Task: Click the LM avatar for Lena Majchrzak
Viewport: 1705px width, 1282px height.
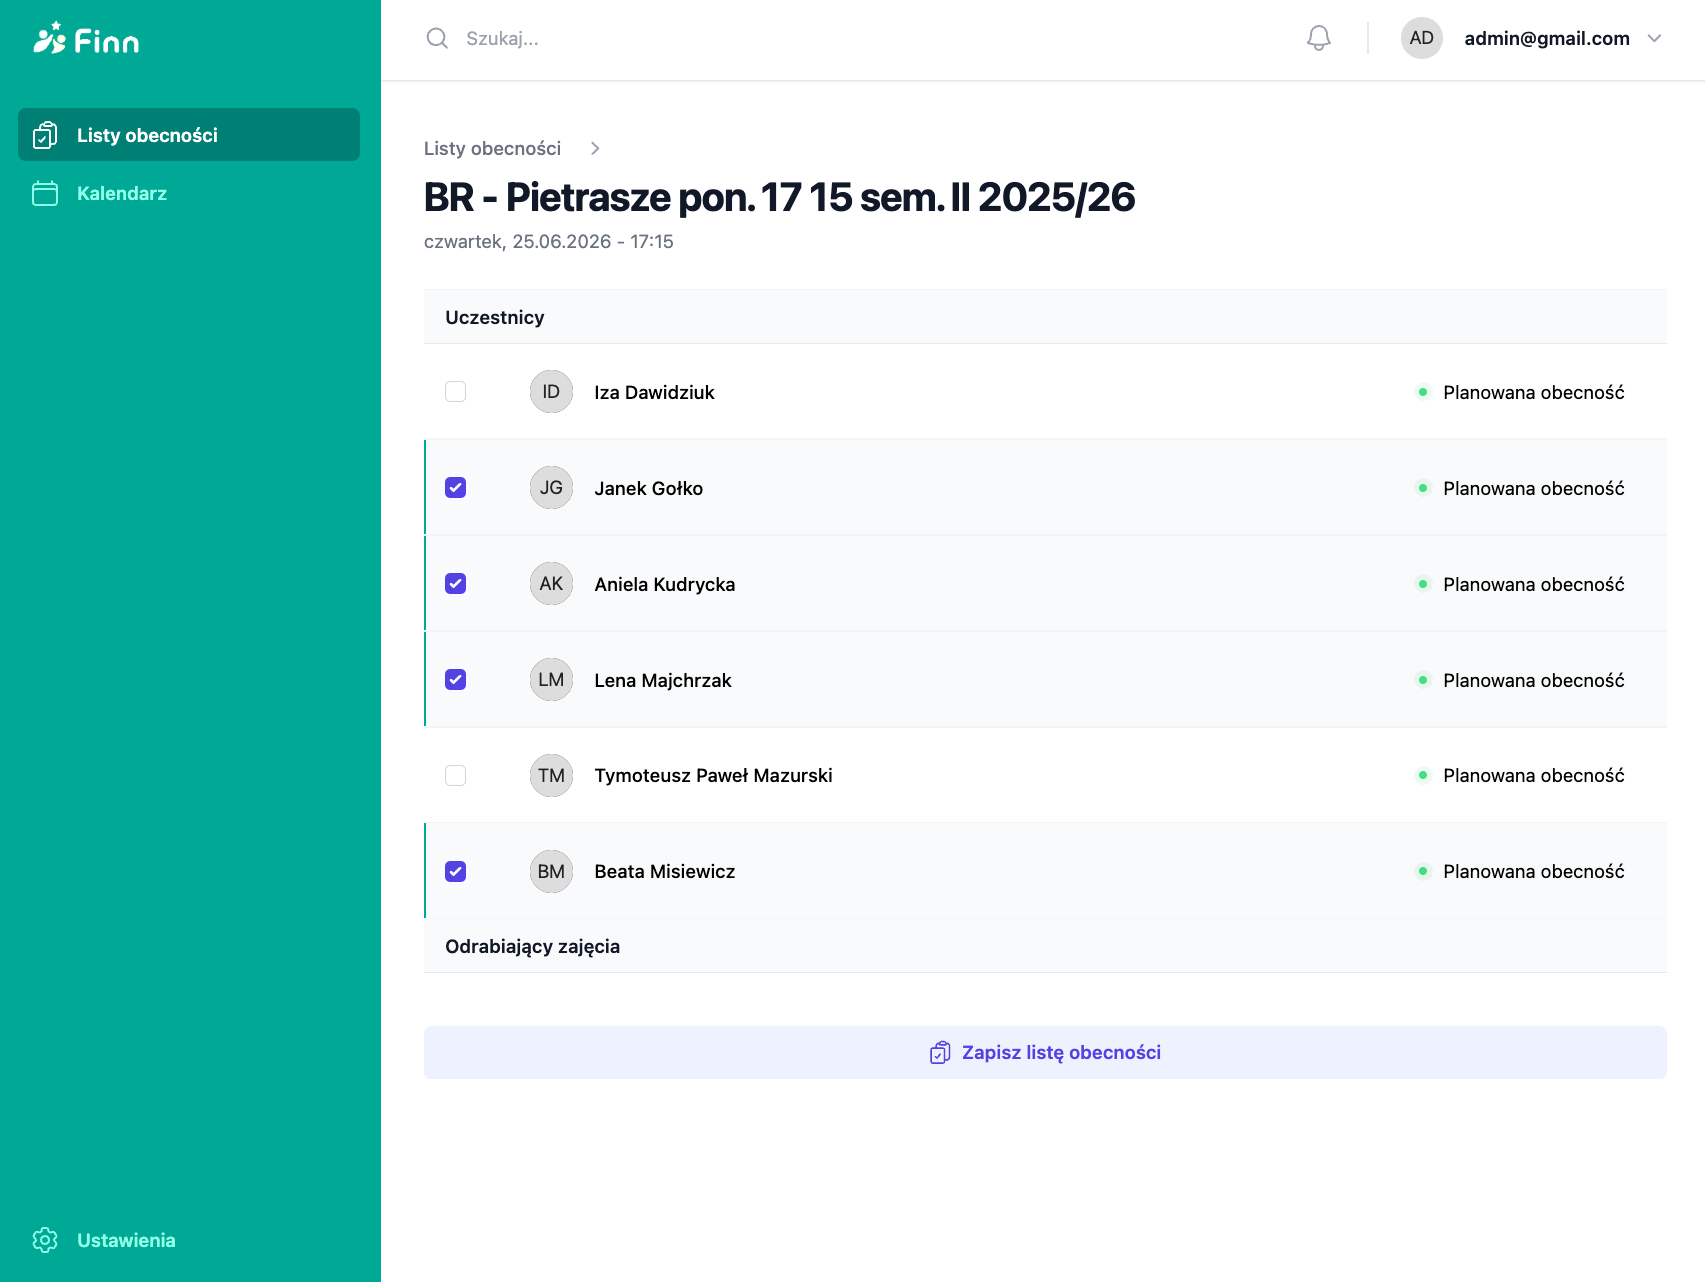Action: (x=551, y=680)
